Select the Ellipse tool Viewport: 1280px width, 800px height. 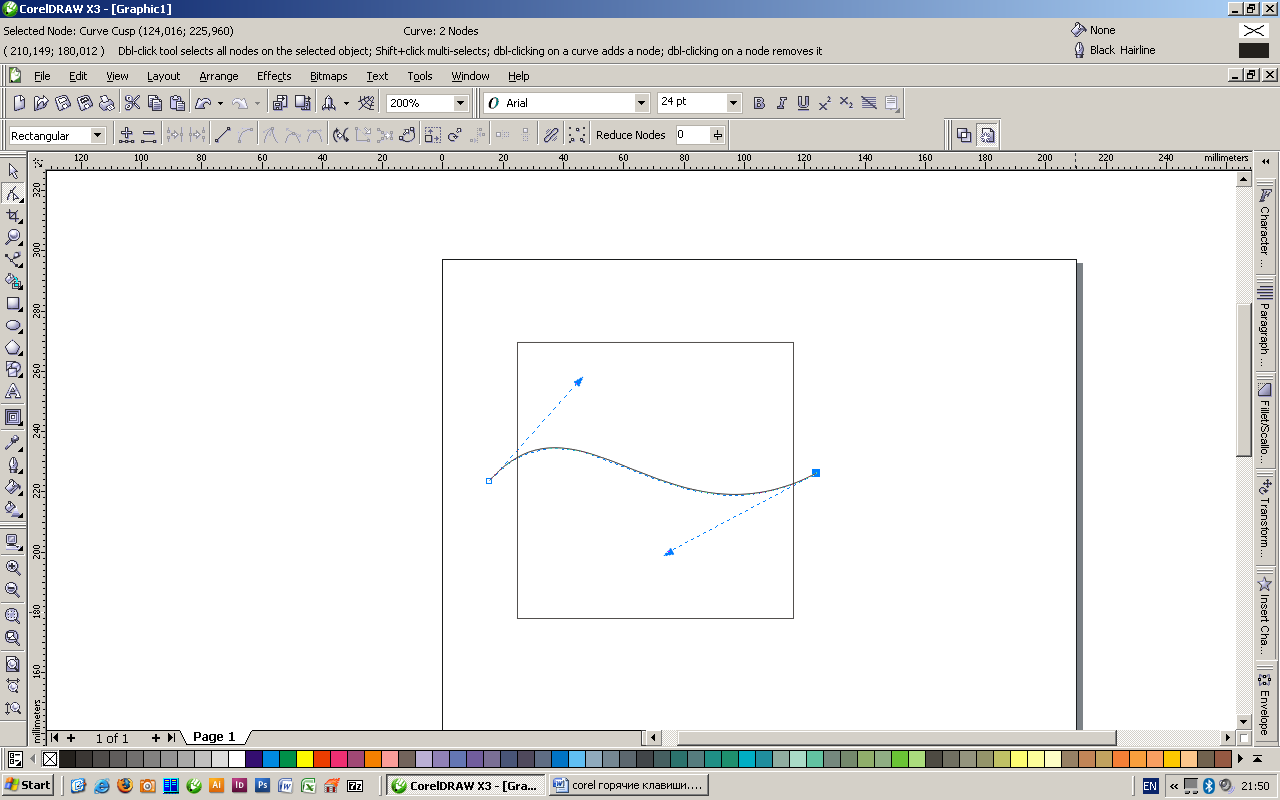pyautogui.click(x=13, y=325)
